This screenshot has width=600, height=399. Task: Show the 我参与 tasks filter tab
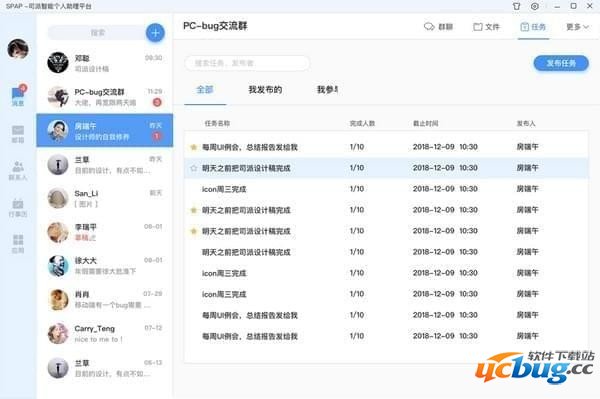(x=327, y=90)
